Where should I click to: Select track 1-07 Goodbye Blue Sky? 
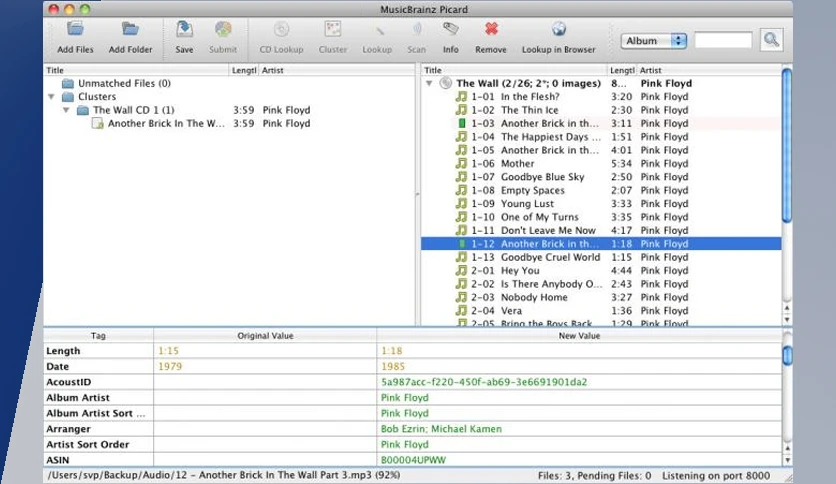(601, 177)
